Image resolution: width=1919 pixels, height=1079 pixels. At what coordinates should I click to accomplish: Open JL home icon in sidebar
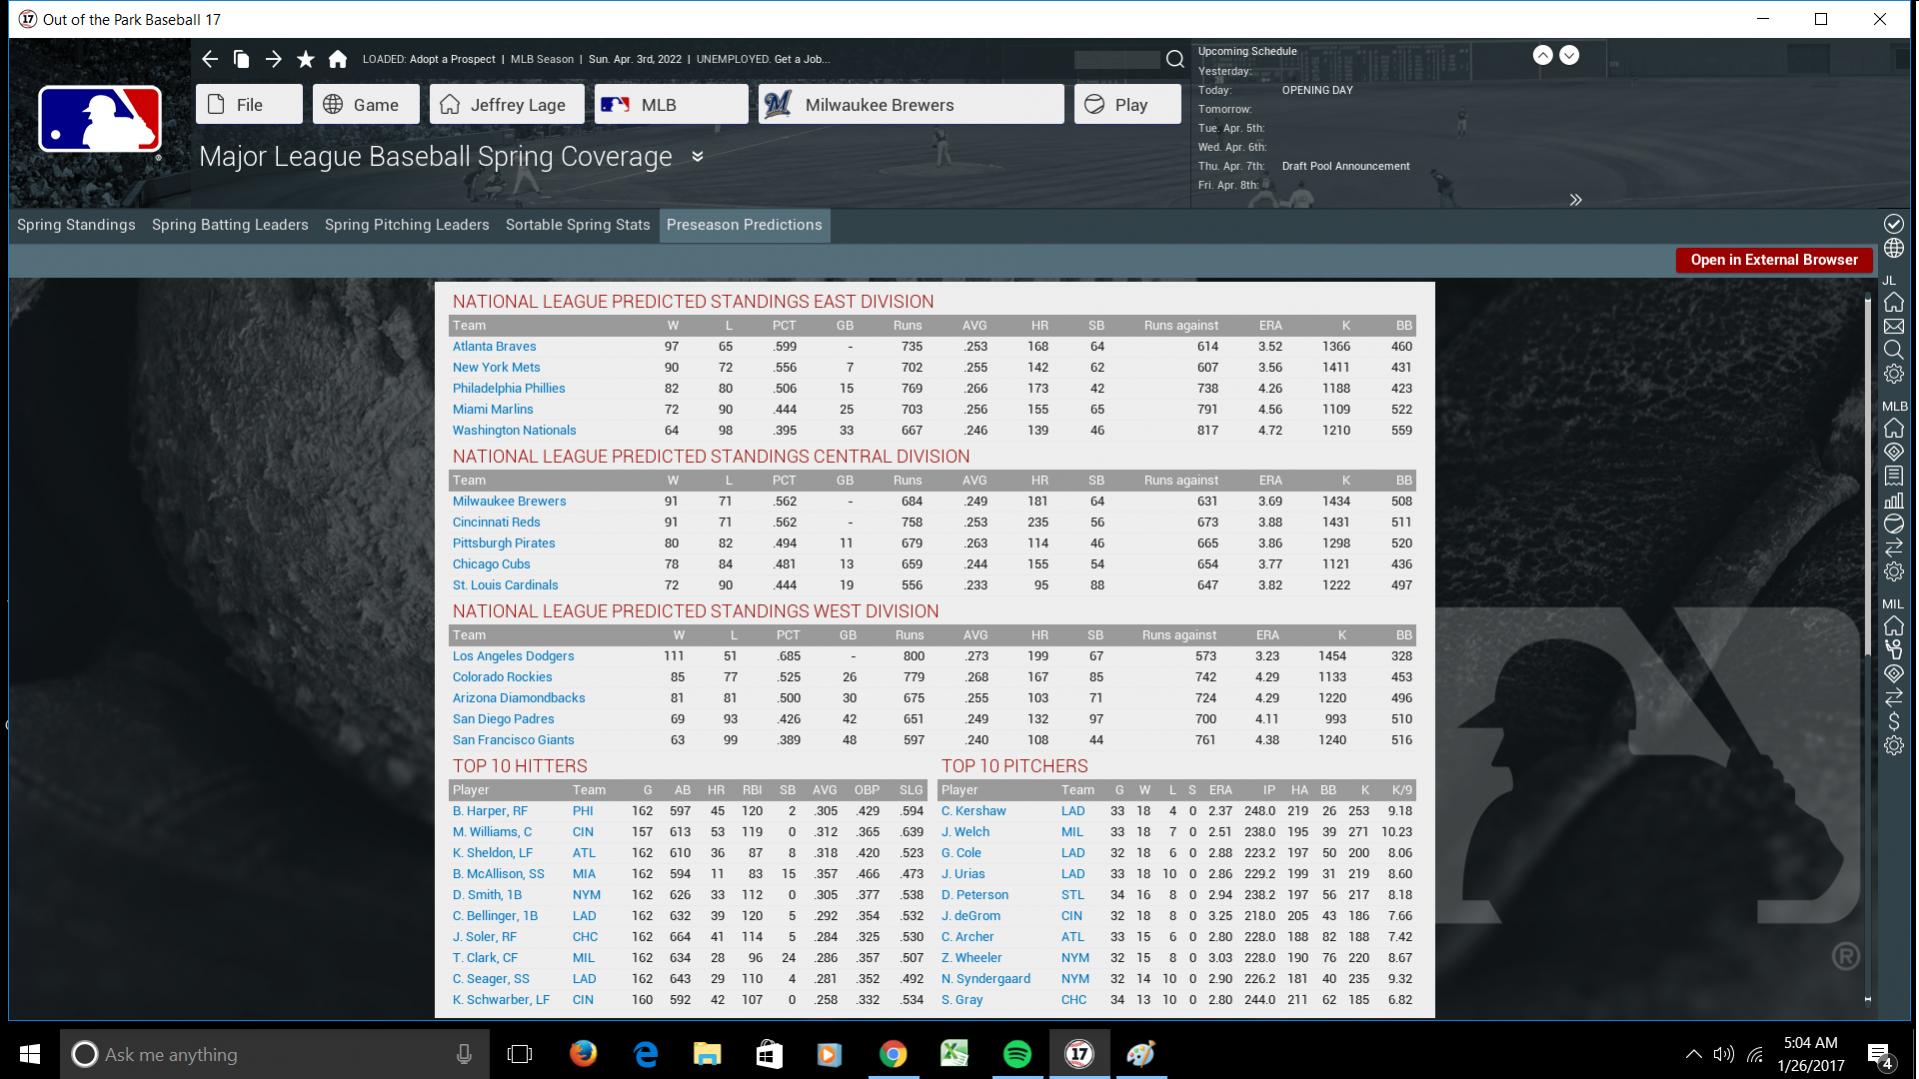(1893, 302)
